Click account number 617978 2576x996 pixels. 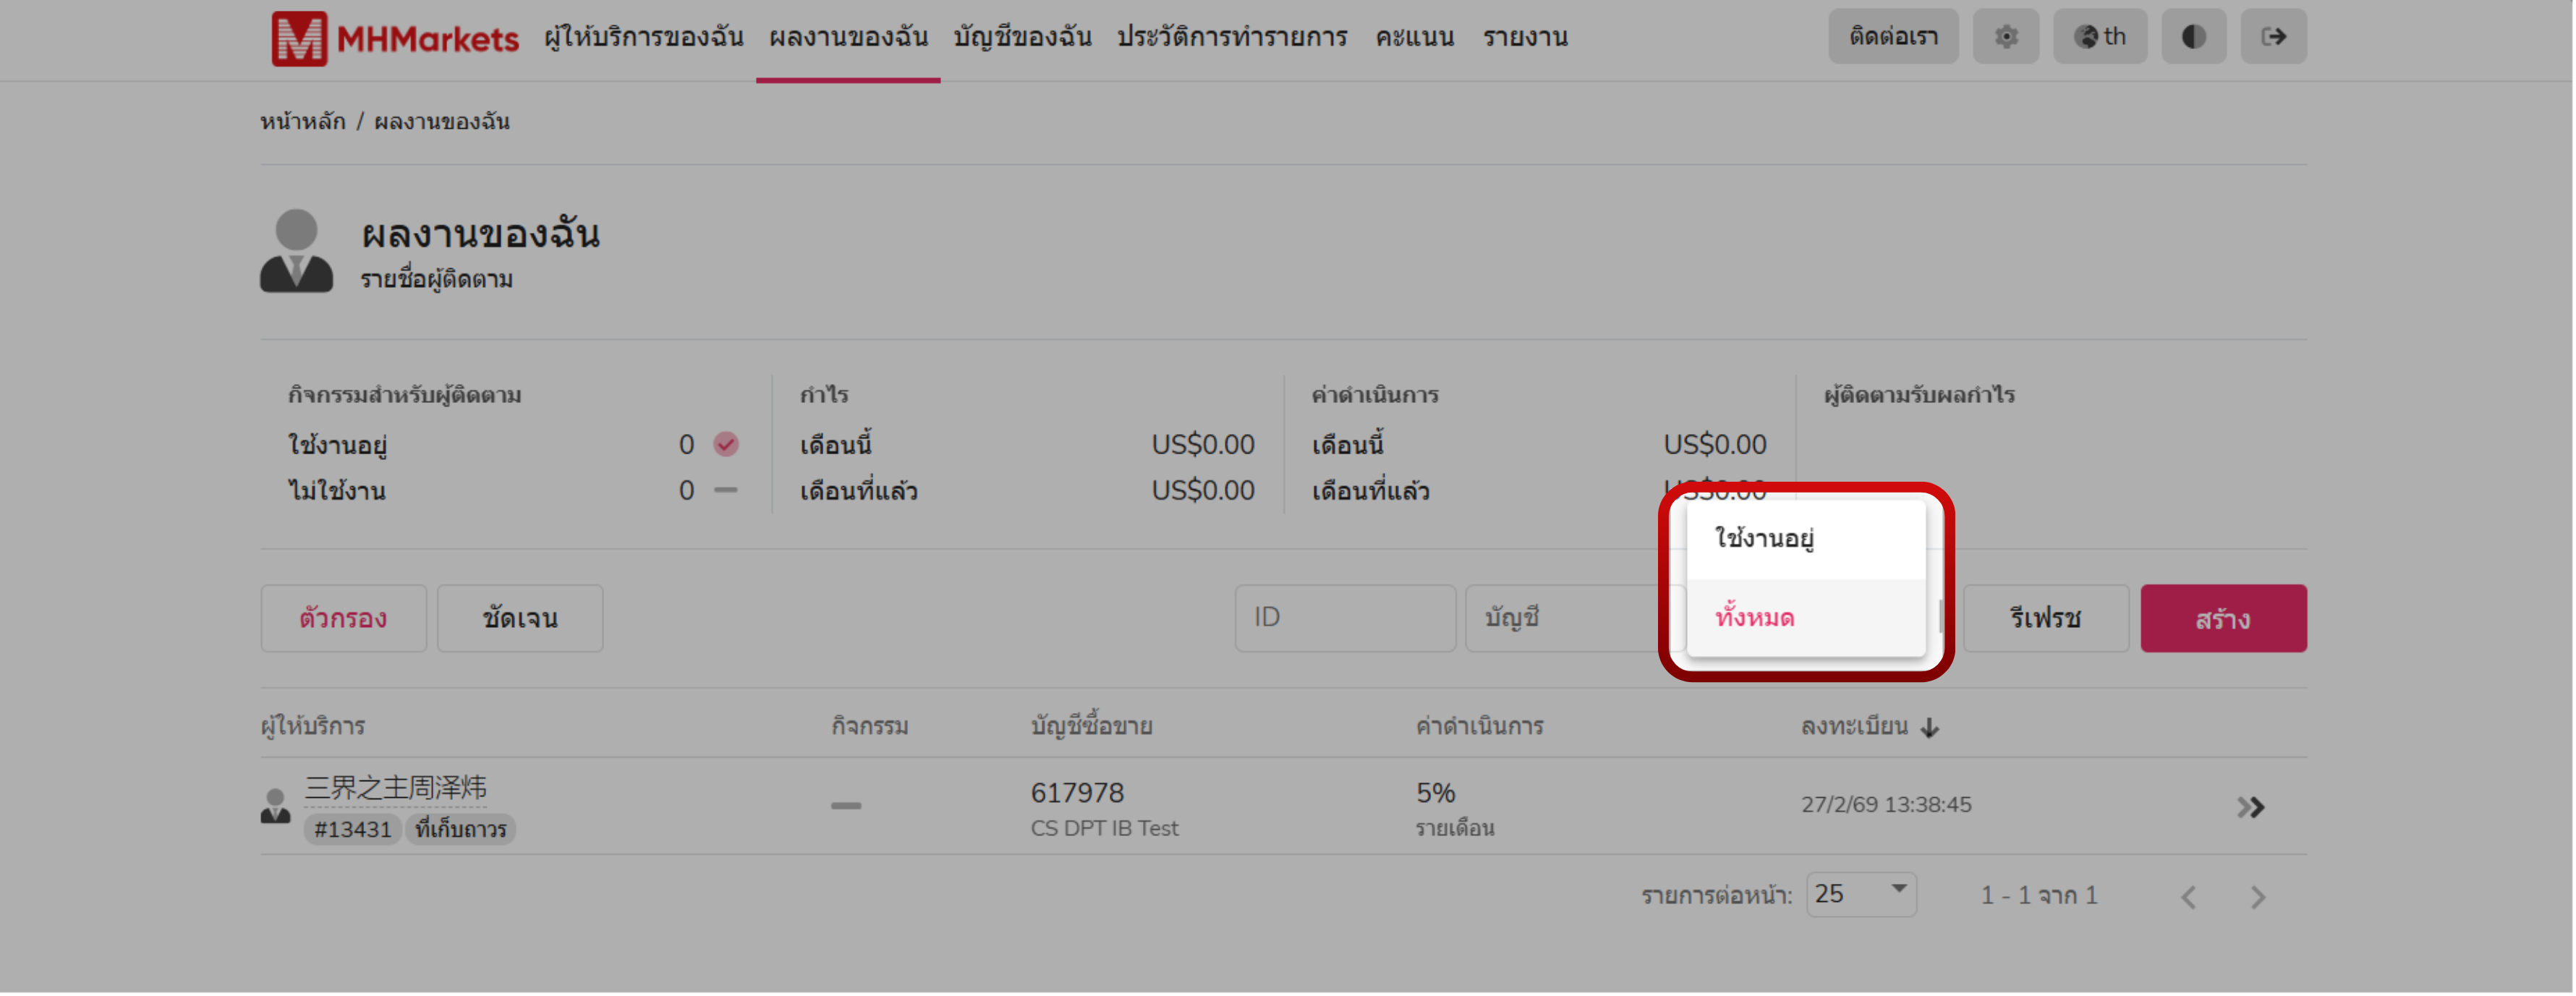1077,793
